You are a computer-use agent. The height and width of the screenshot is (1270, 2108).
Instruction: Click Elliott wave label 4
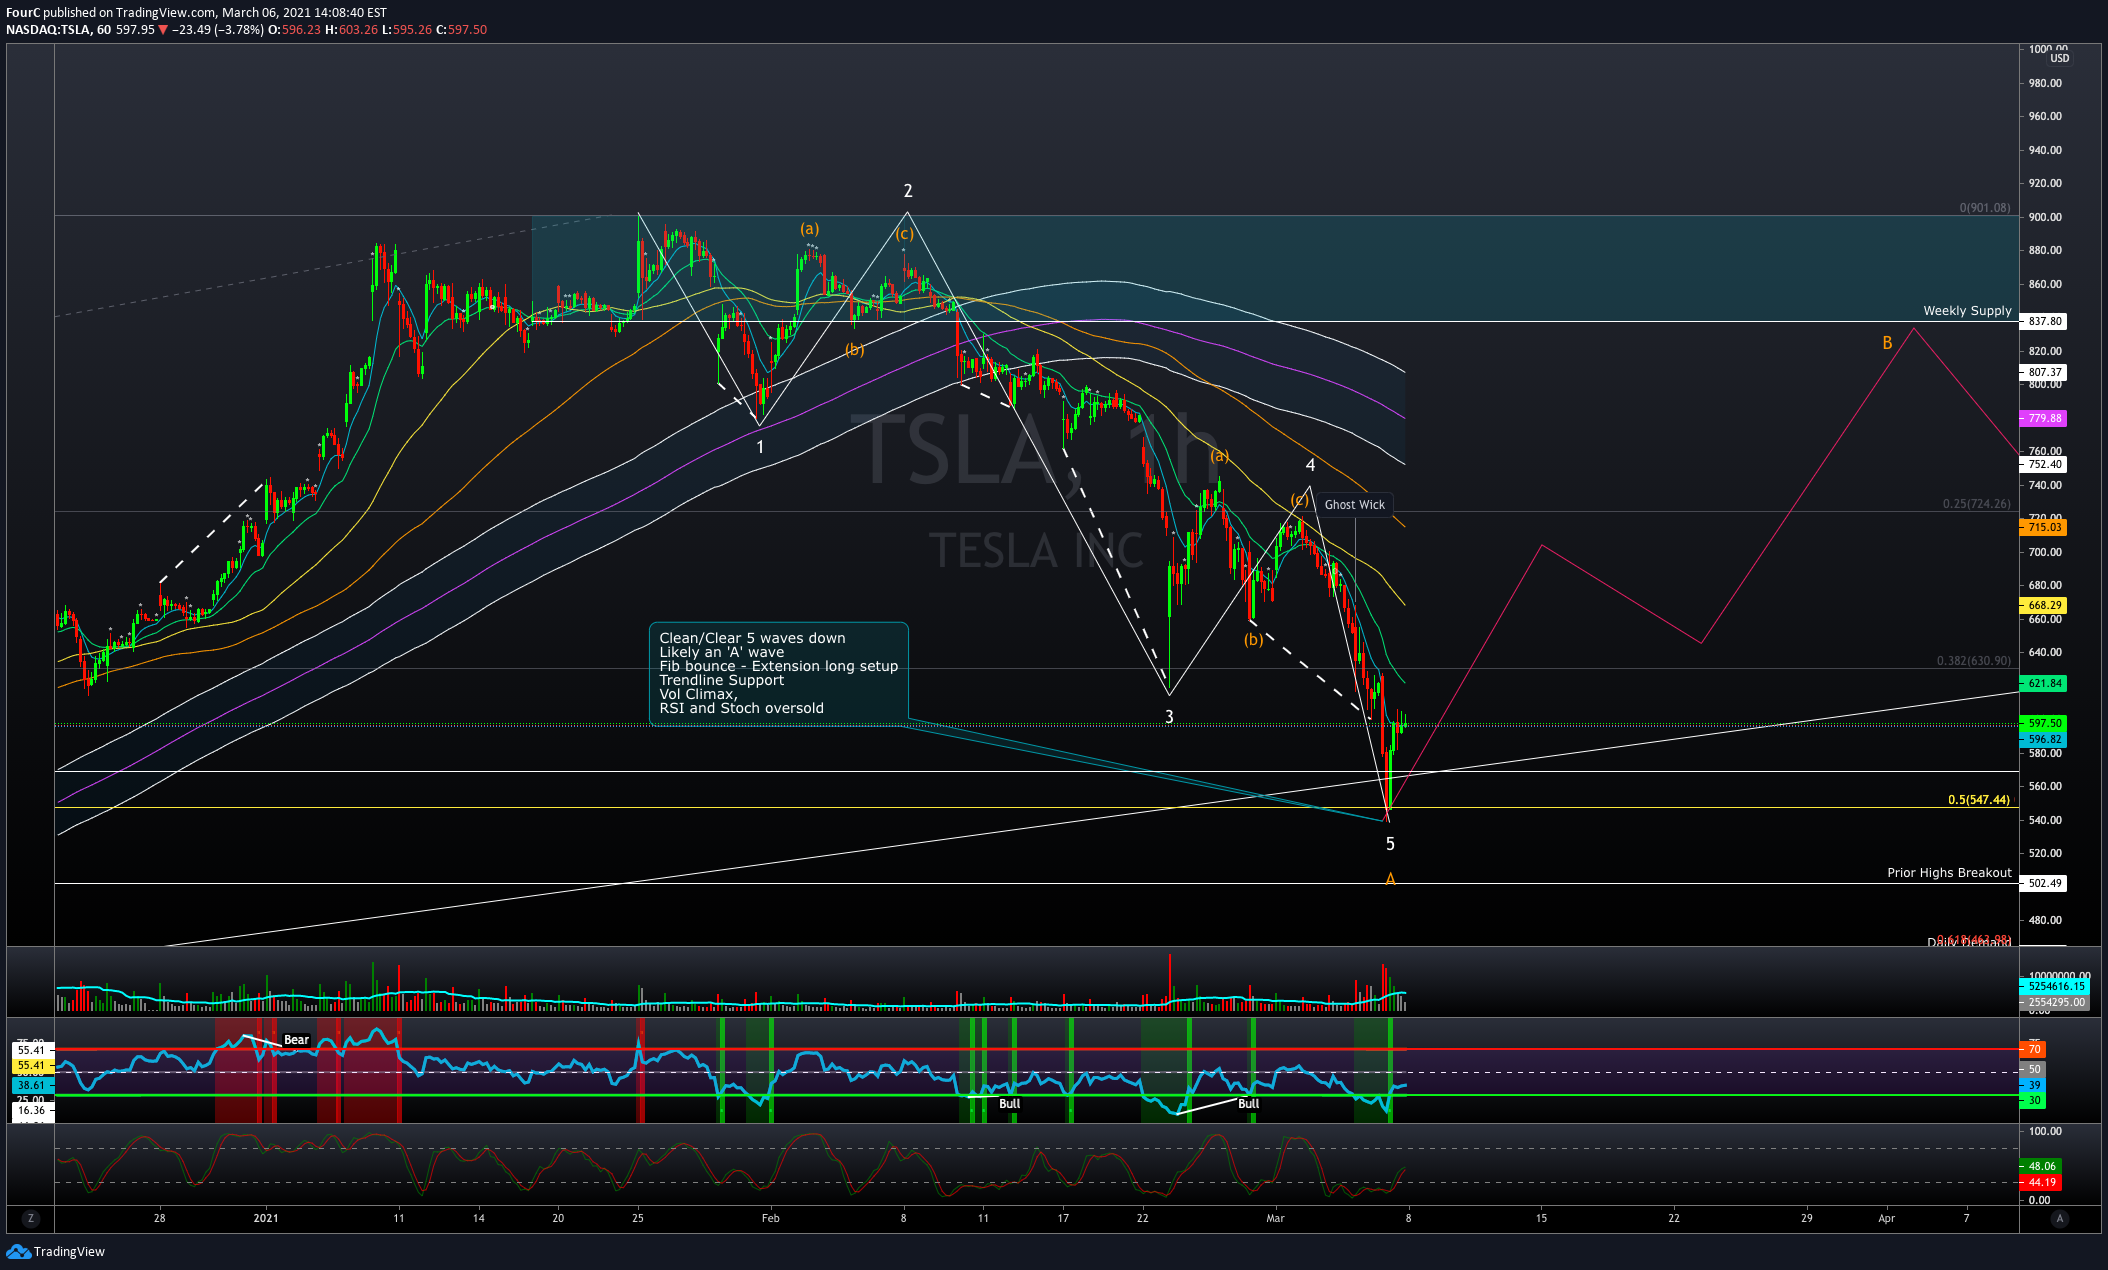(1310, 465)
